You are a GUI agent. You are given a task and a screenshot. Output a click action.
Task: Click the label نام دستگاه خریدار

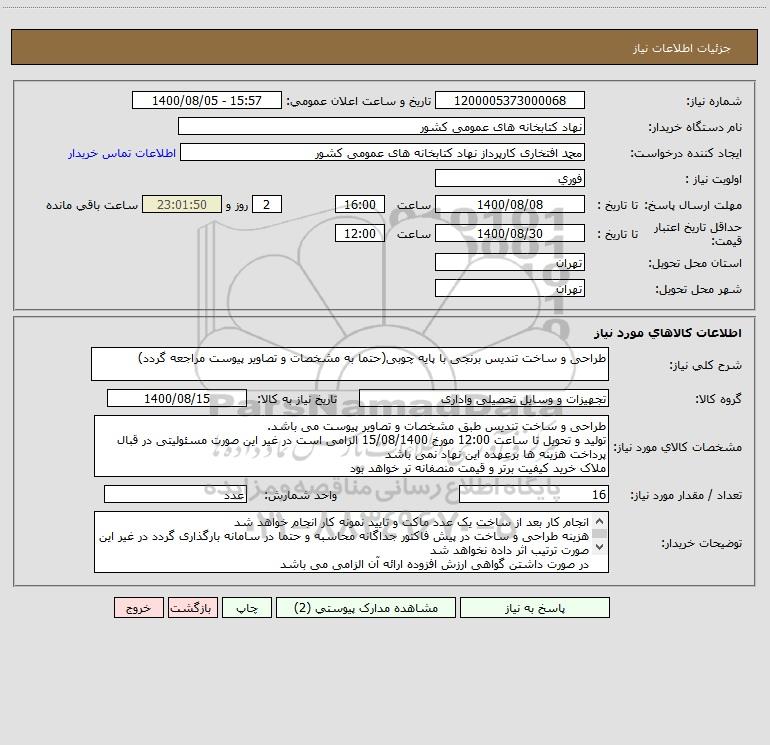tap(695, 127)
